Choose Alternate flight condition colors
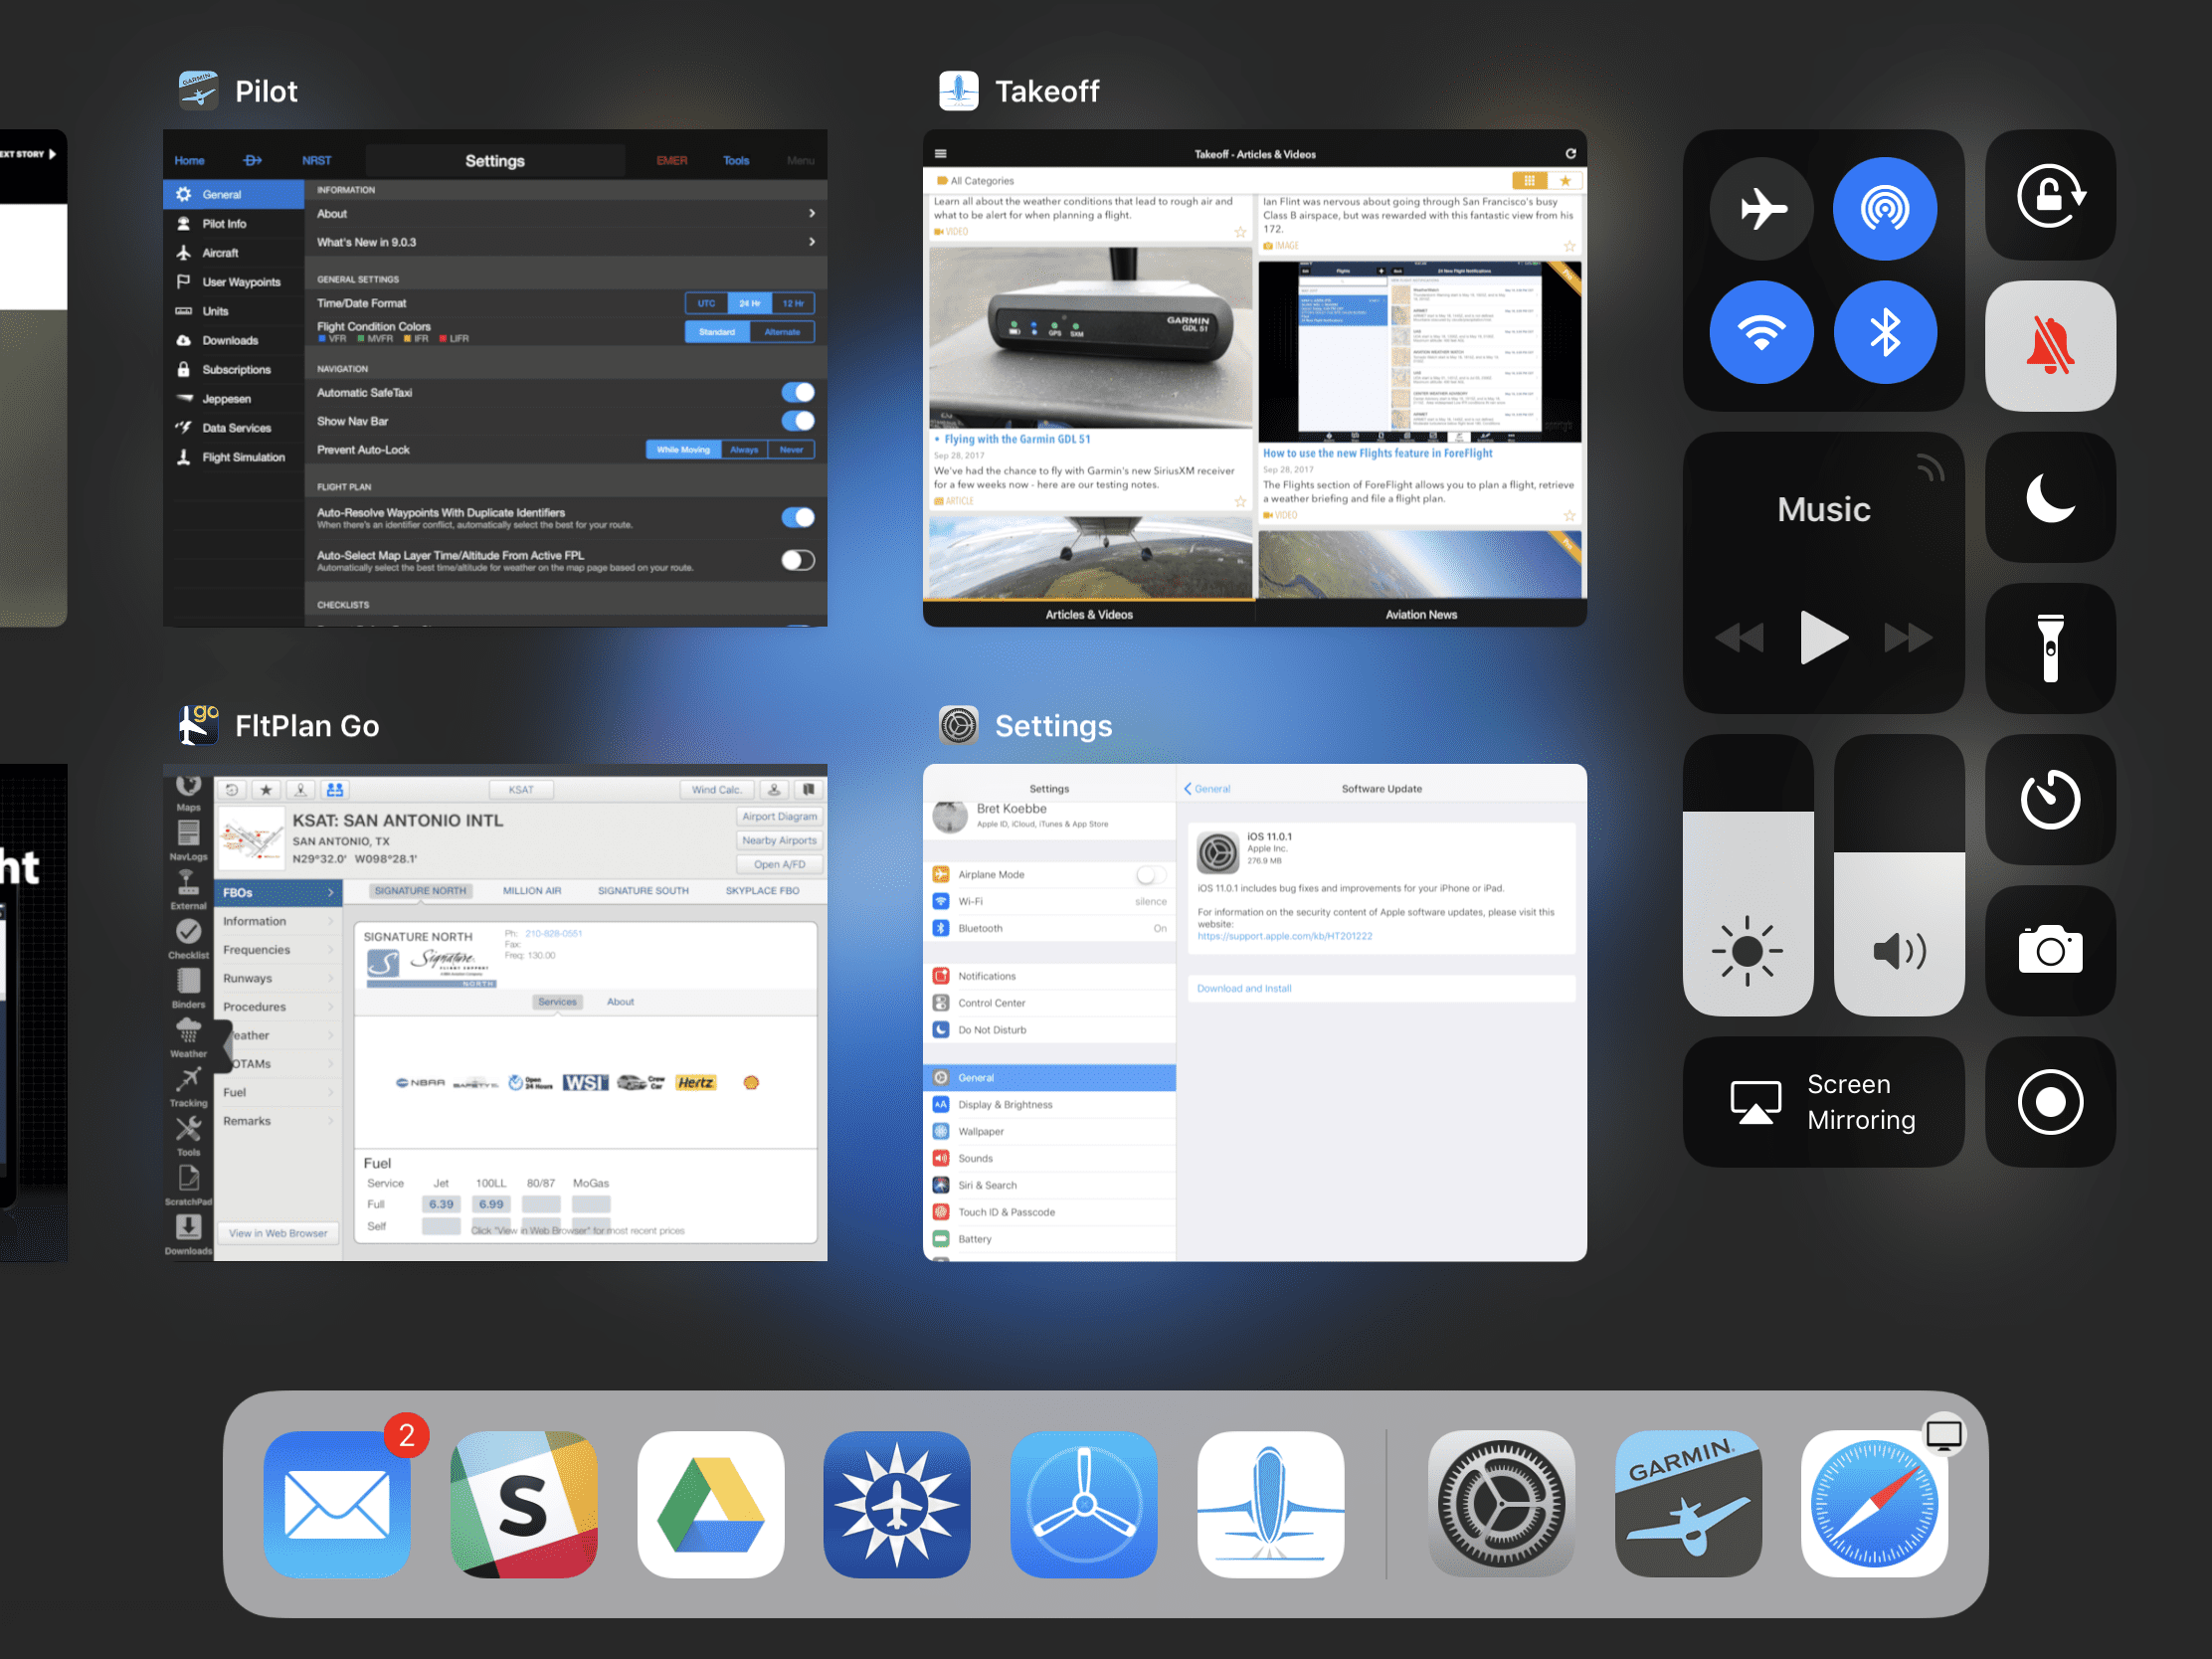The height and width of the screenshot is (1659, 2212). [782, 331]
